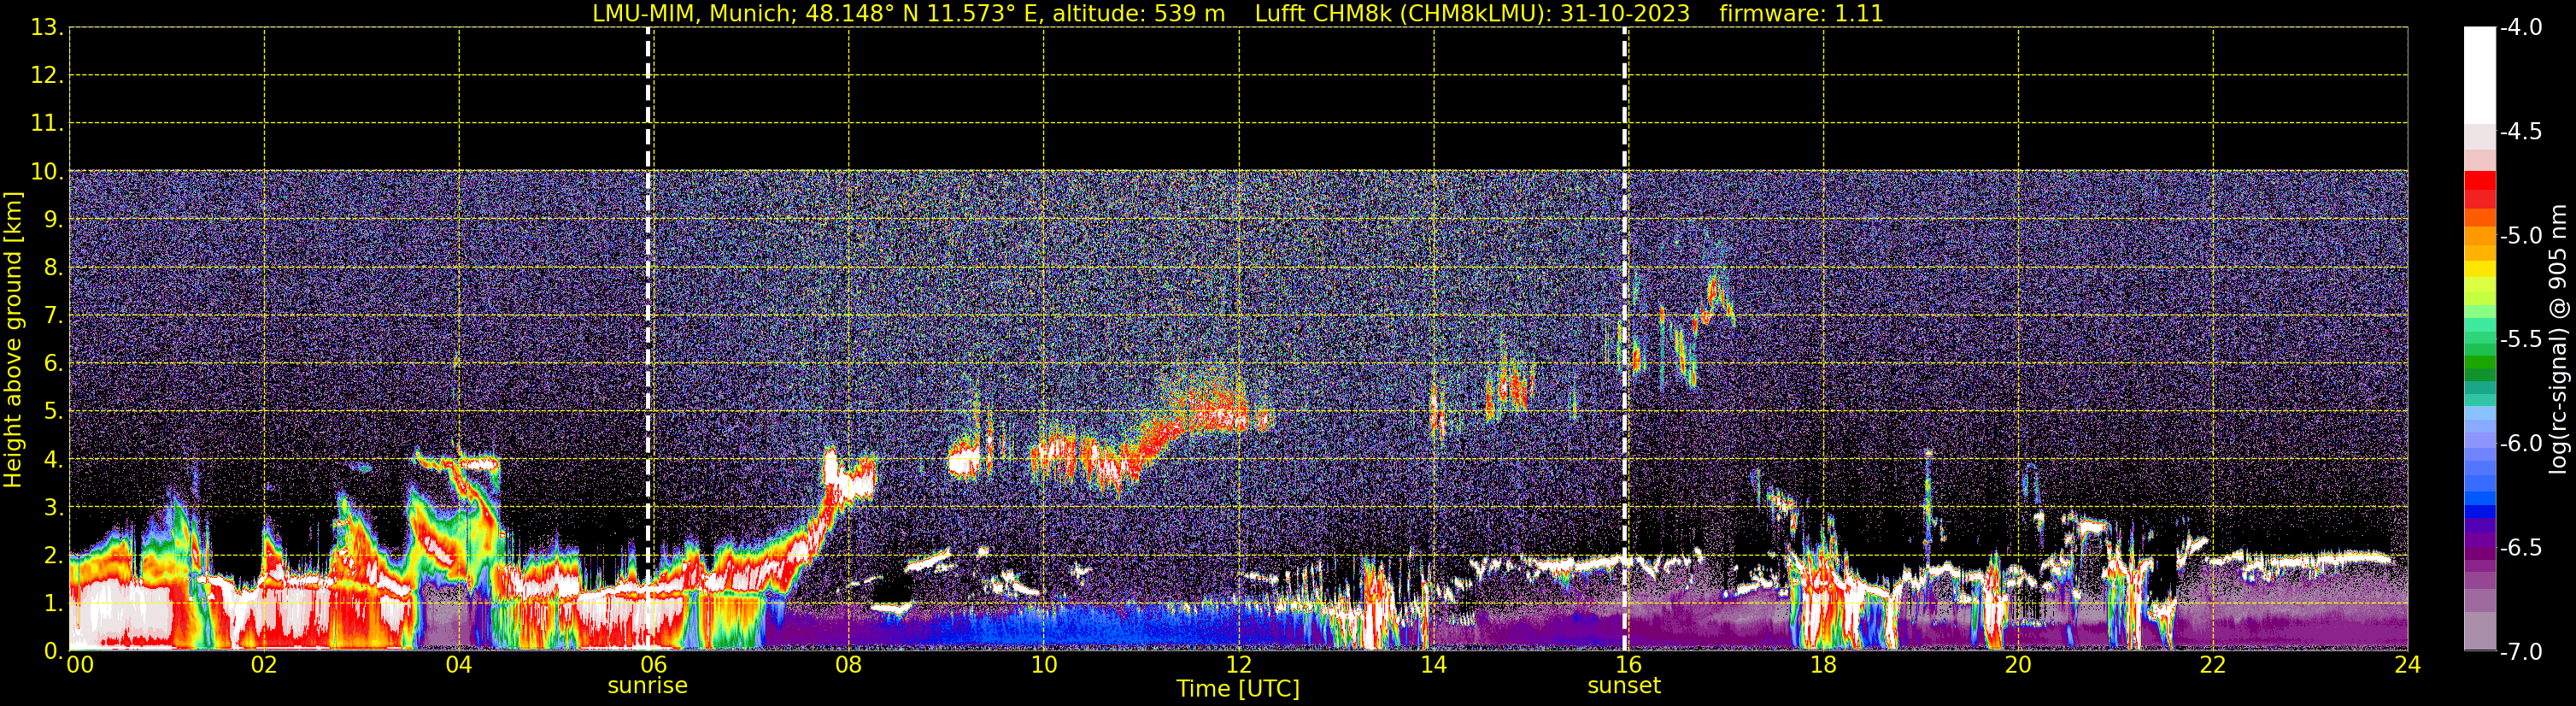Click the '2.' height axis tick label
2576x706 pixels.
53,556
